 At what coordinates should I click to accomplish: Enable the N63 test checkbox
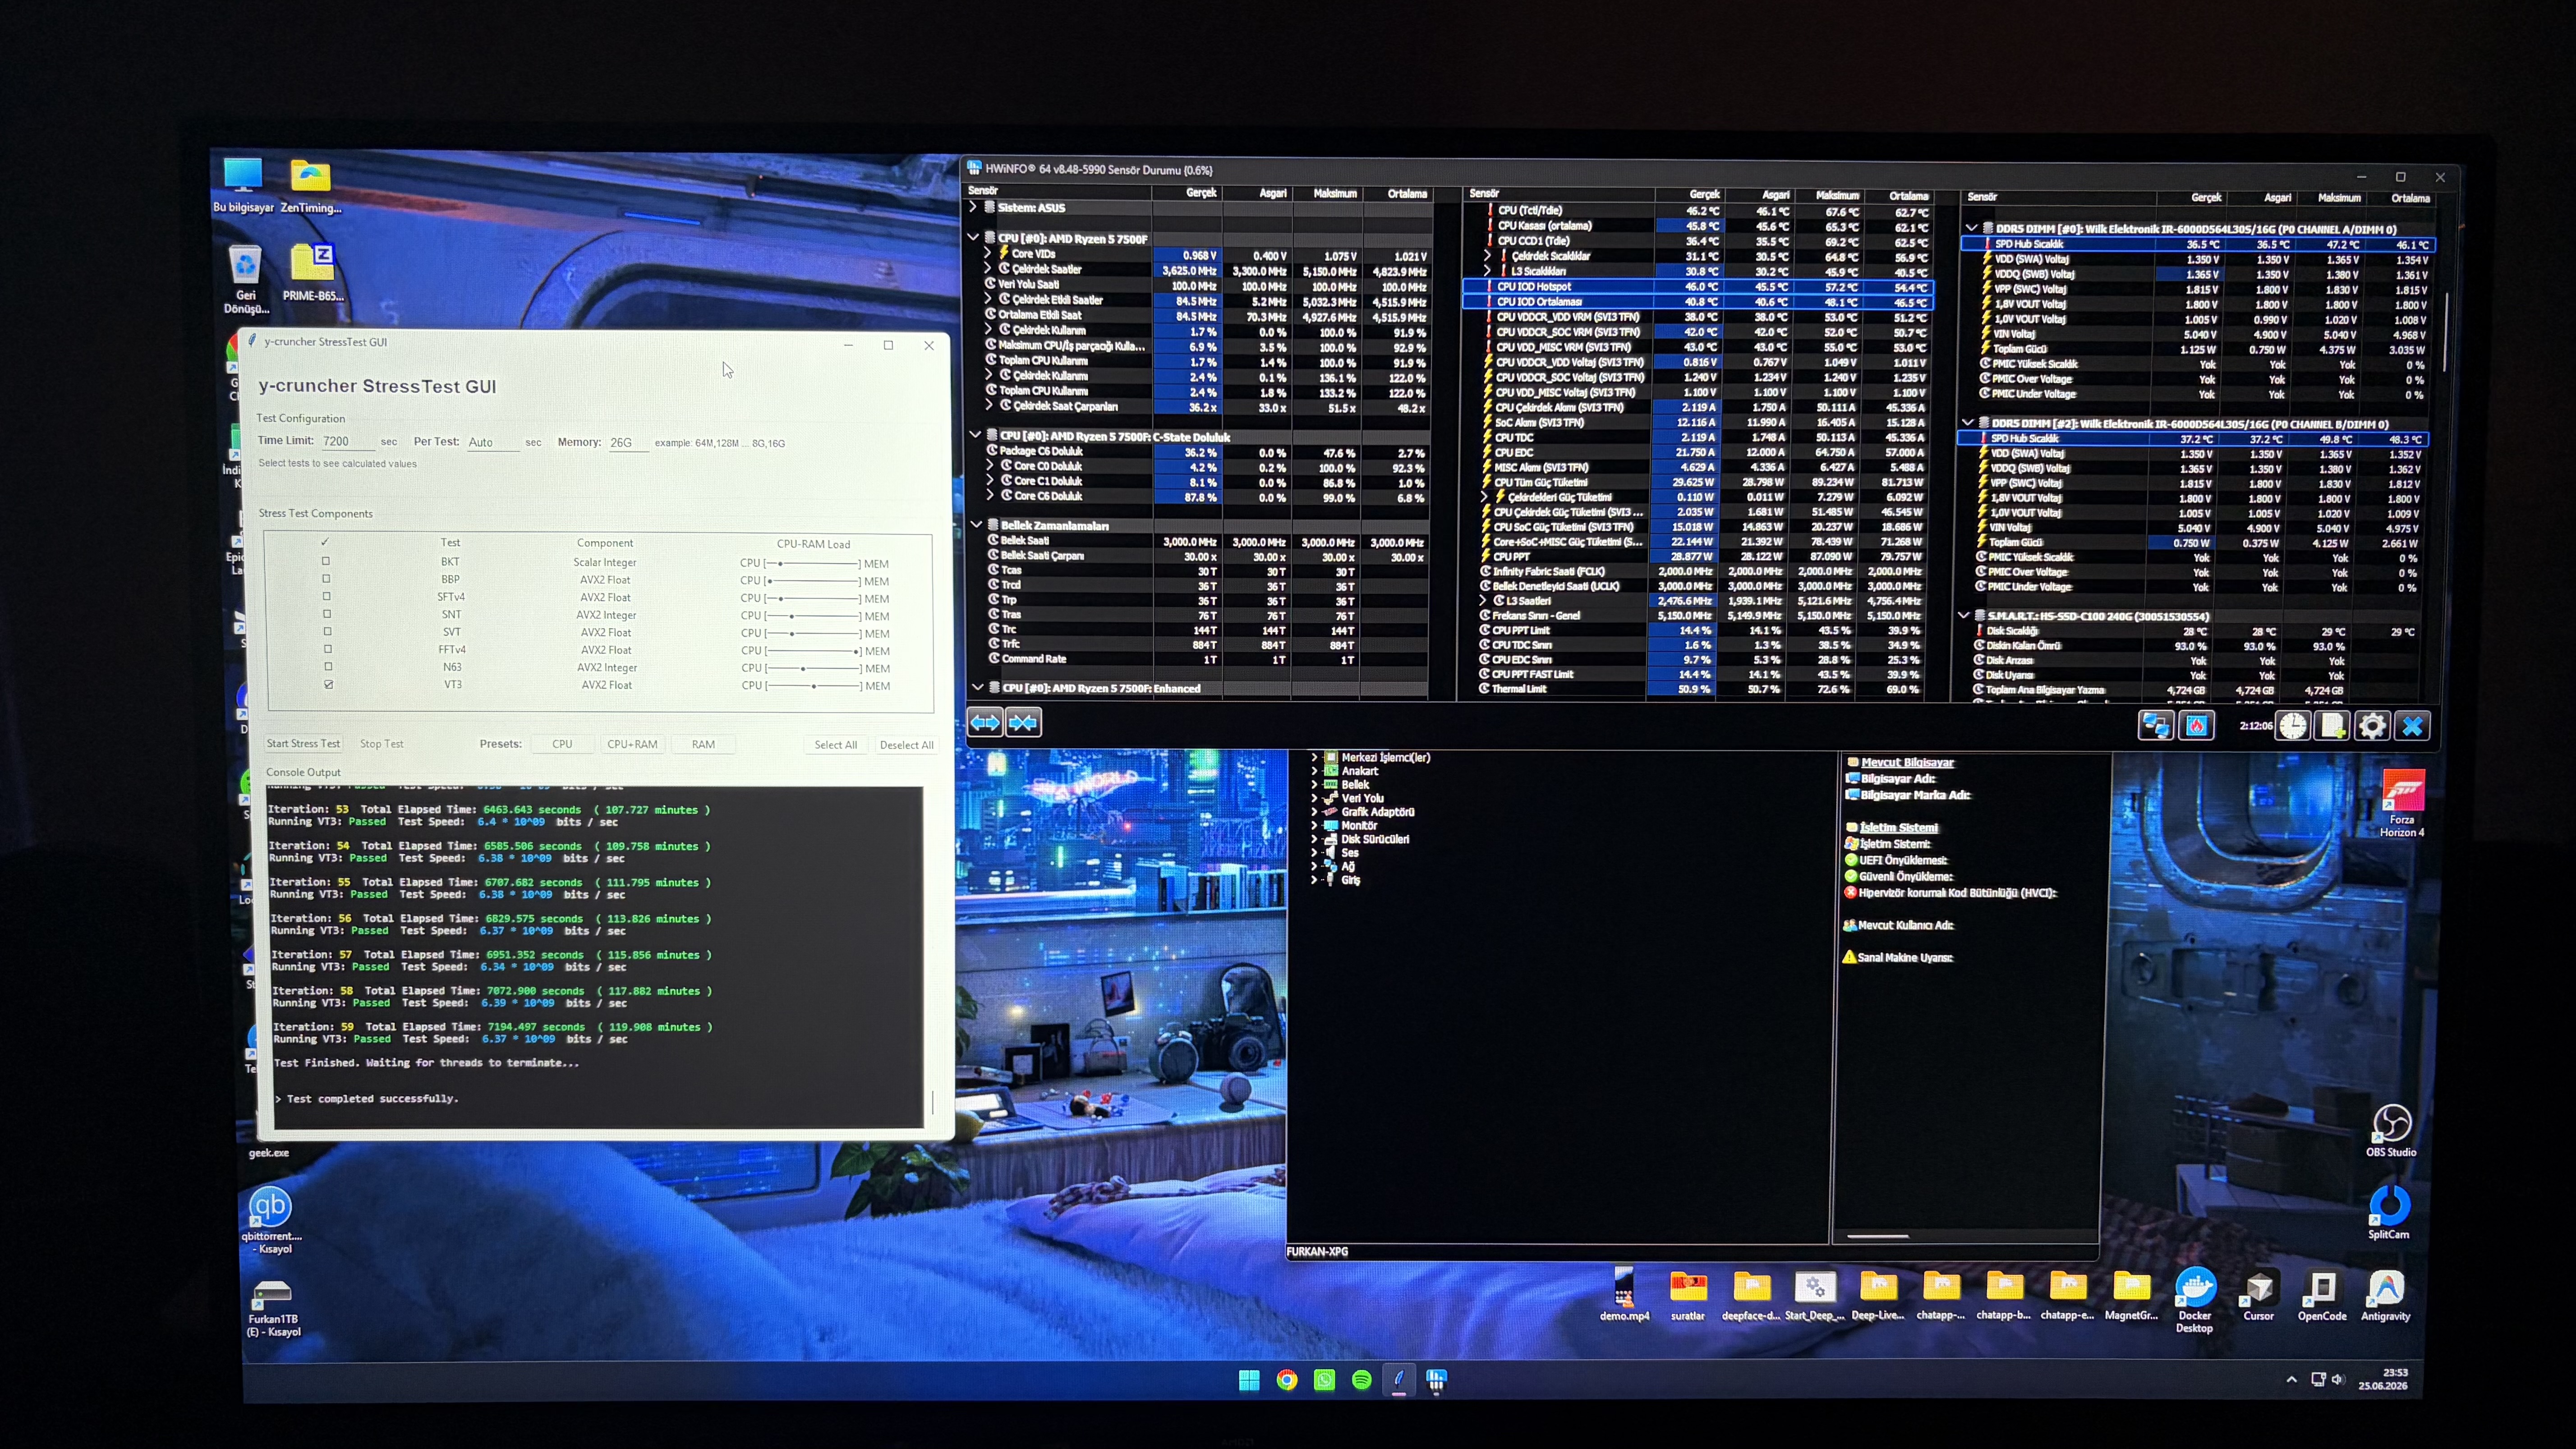(327, 666)
